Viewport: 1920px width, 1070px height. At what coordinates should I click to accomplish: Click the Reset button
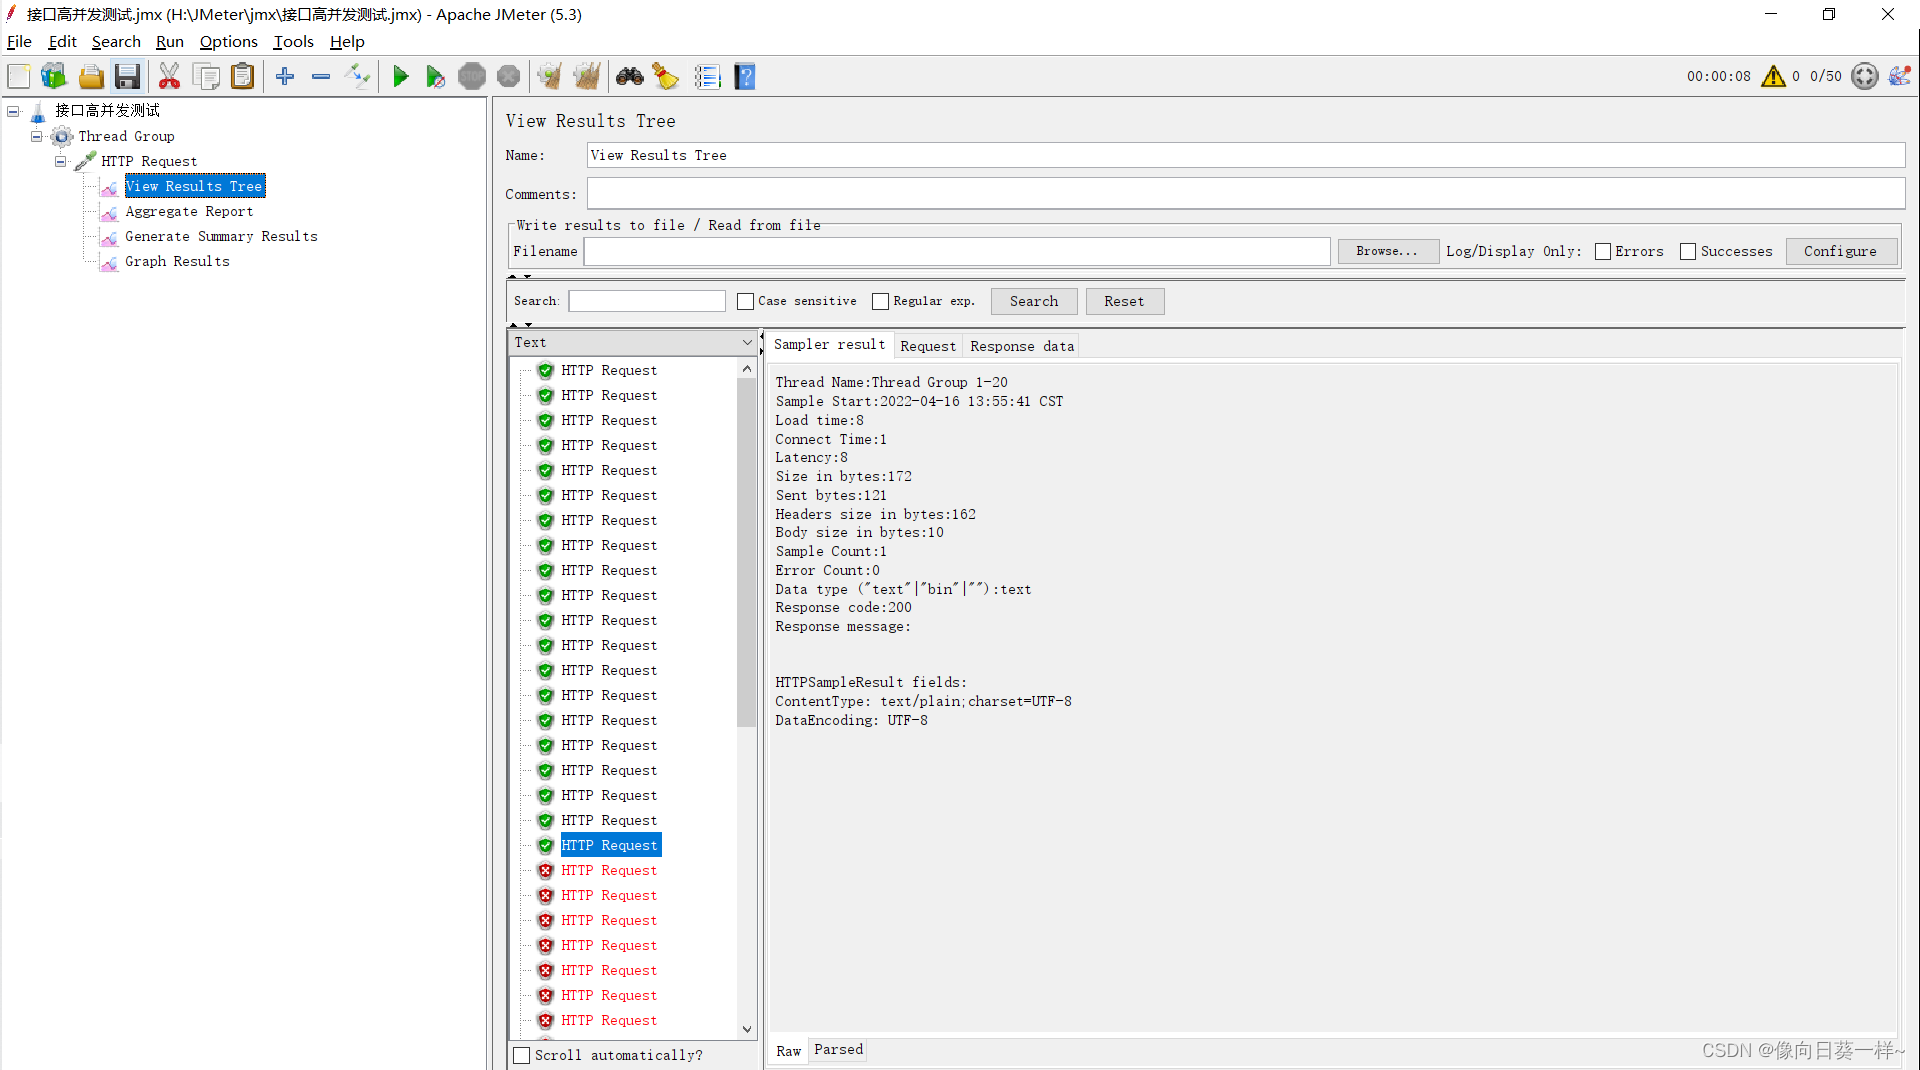(x=1124, y=301)
